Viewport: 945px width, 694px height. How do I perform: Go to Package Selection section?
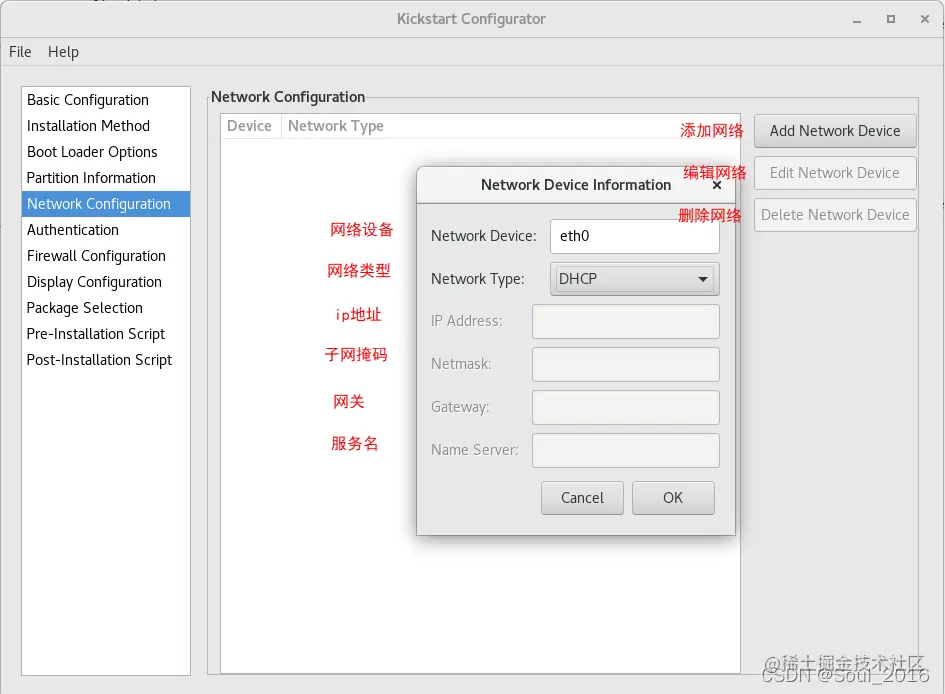pos(106,307)
